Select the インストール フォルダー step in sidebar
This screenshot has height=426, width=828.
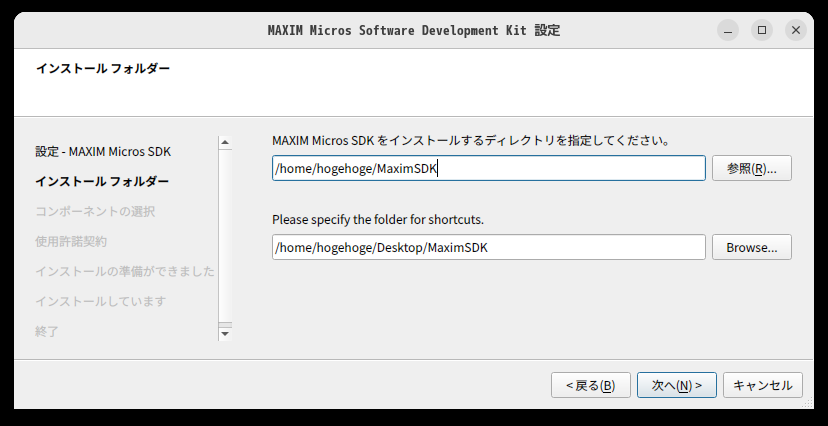point(102,182)
